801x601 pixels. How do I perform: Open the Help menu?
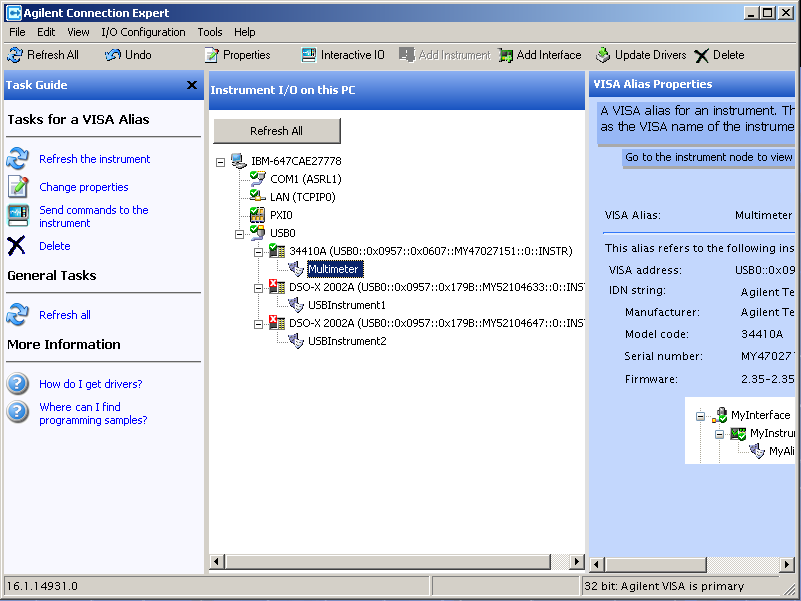point(245,32)
